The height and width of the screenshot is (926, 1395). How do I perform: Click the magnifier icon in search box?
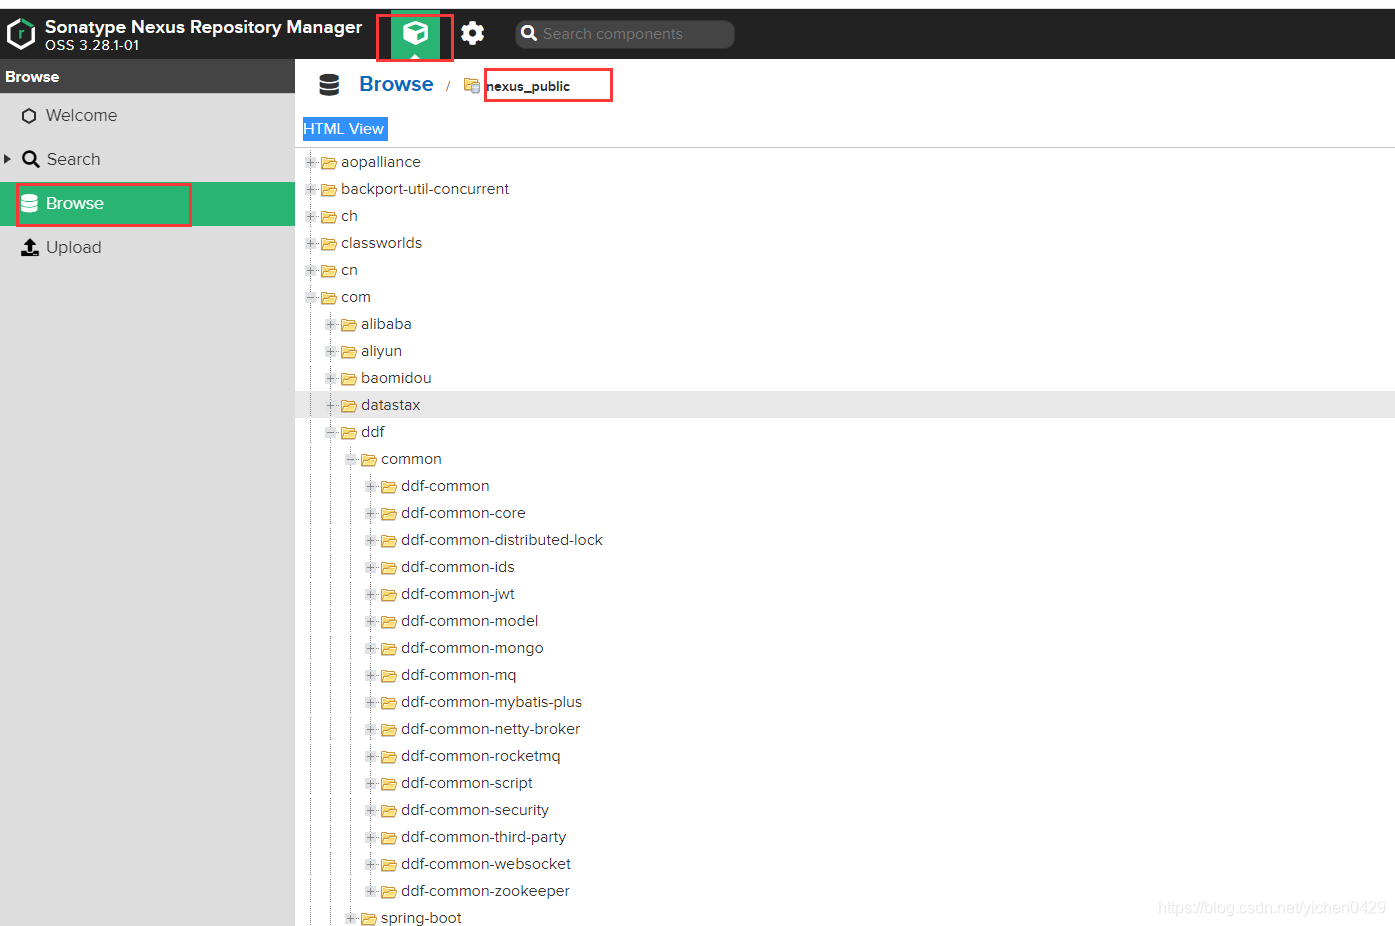[529, 34]
